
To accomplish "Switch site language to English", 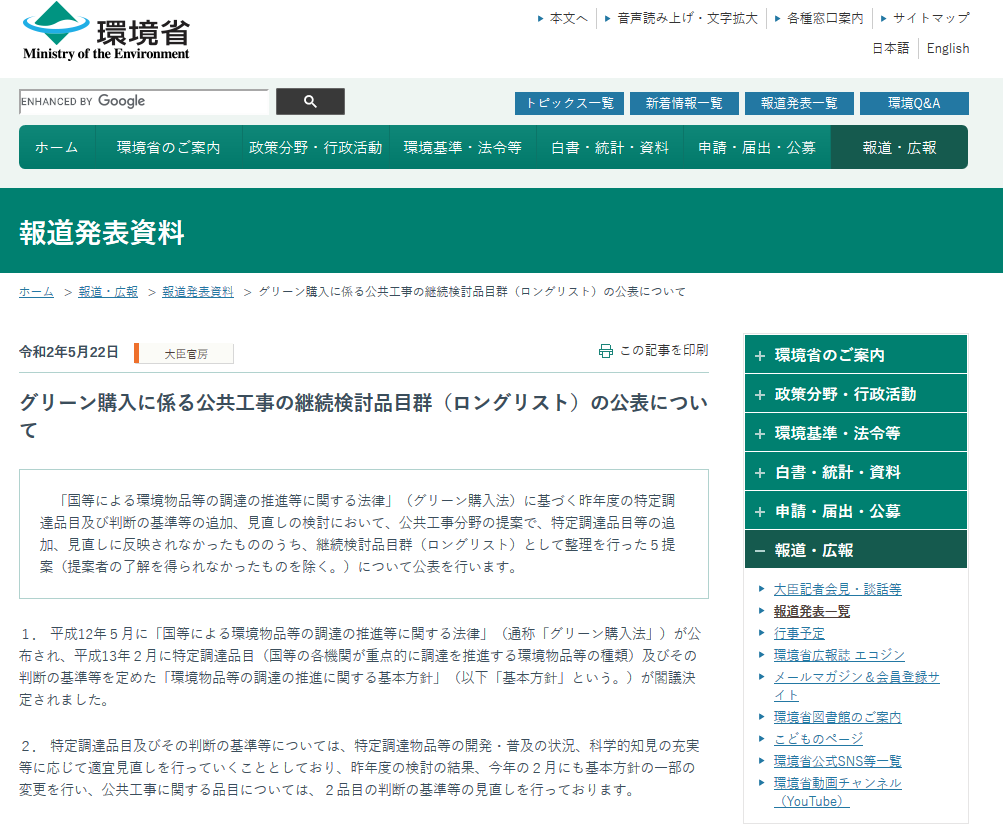I will coord(947,48).
